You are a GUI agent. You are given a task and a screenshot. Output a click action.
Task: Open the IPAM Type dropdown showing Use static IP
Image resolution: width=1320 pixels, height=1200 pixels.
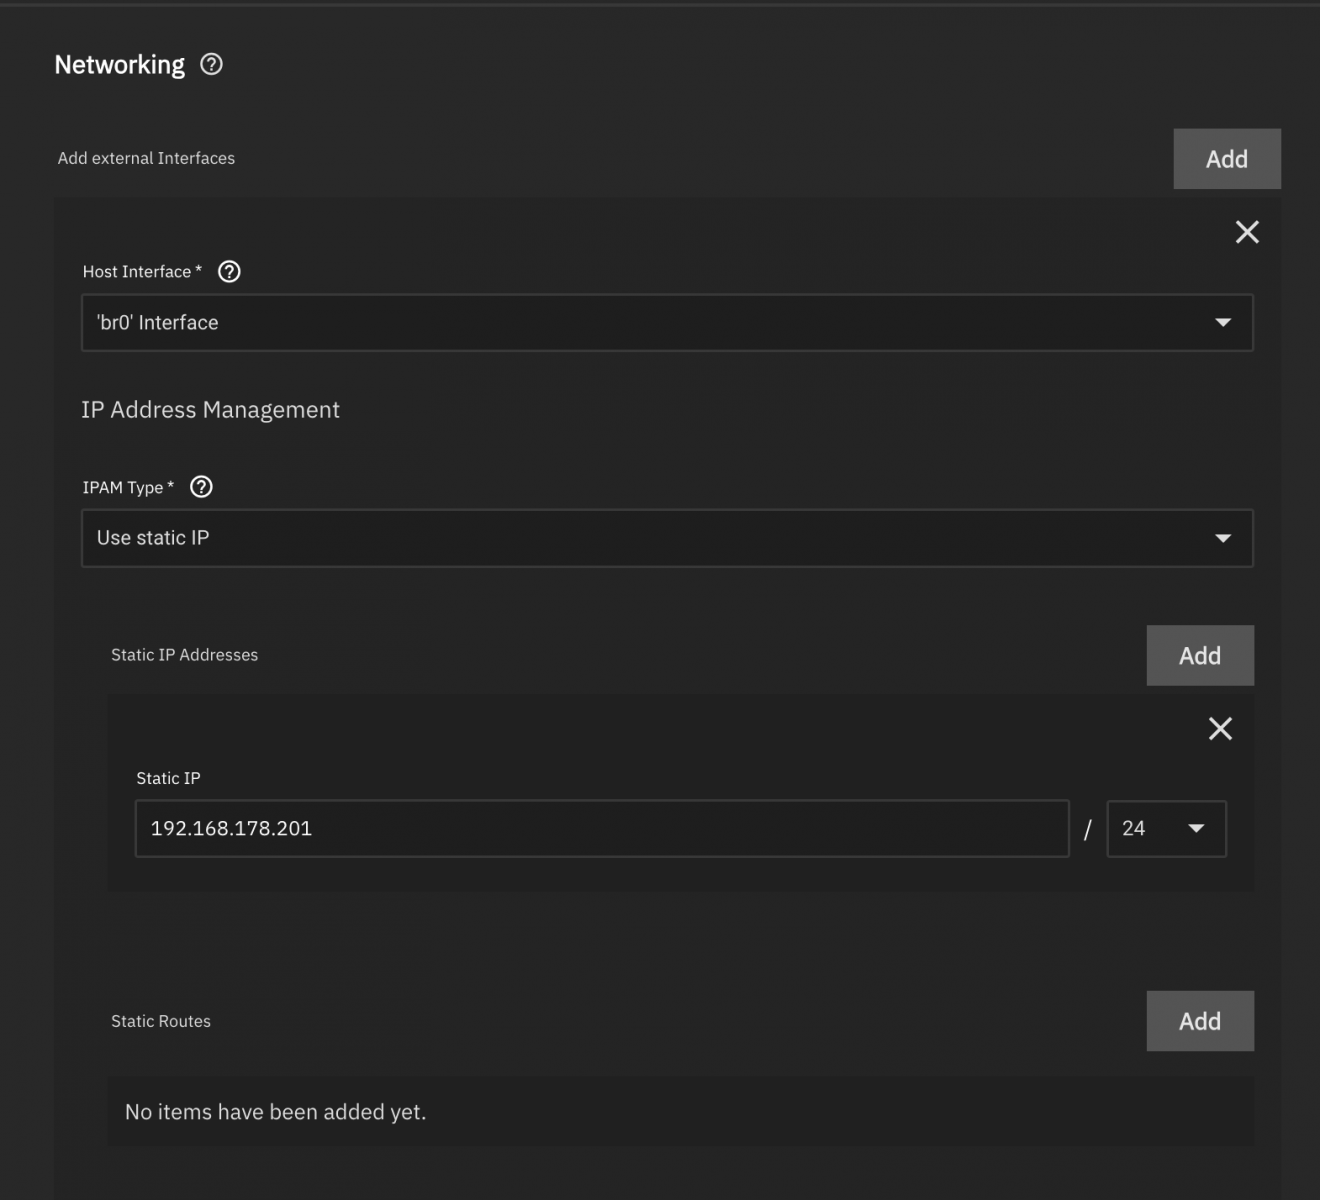pyautogui.click(x=667, y=538)
